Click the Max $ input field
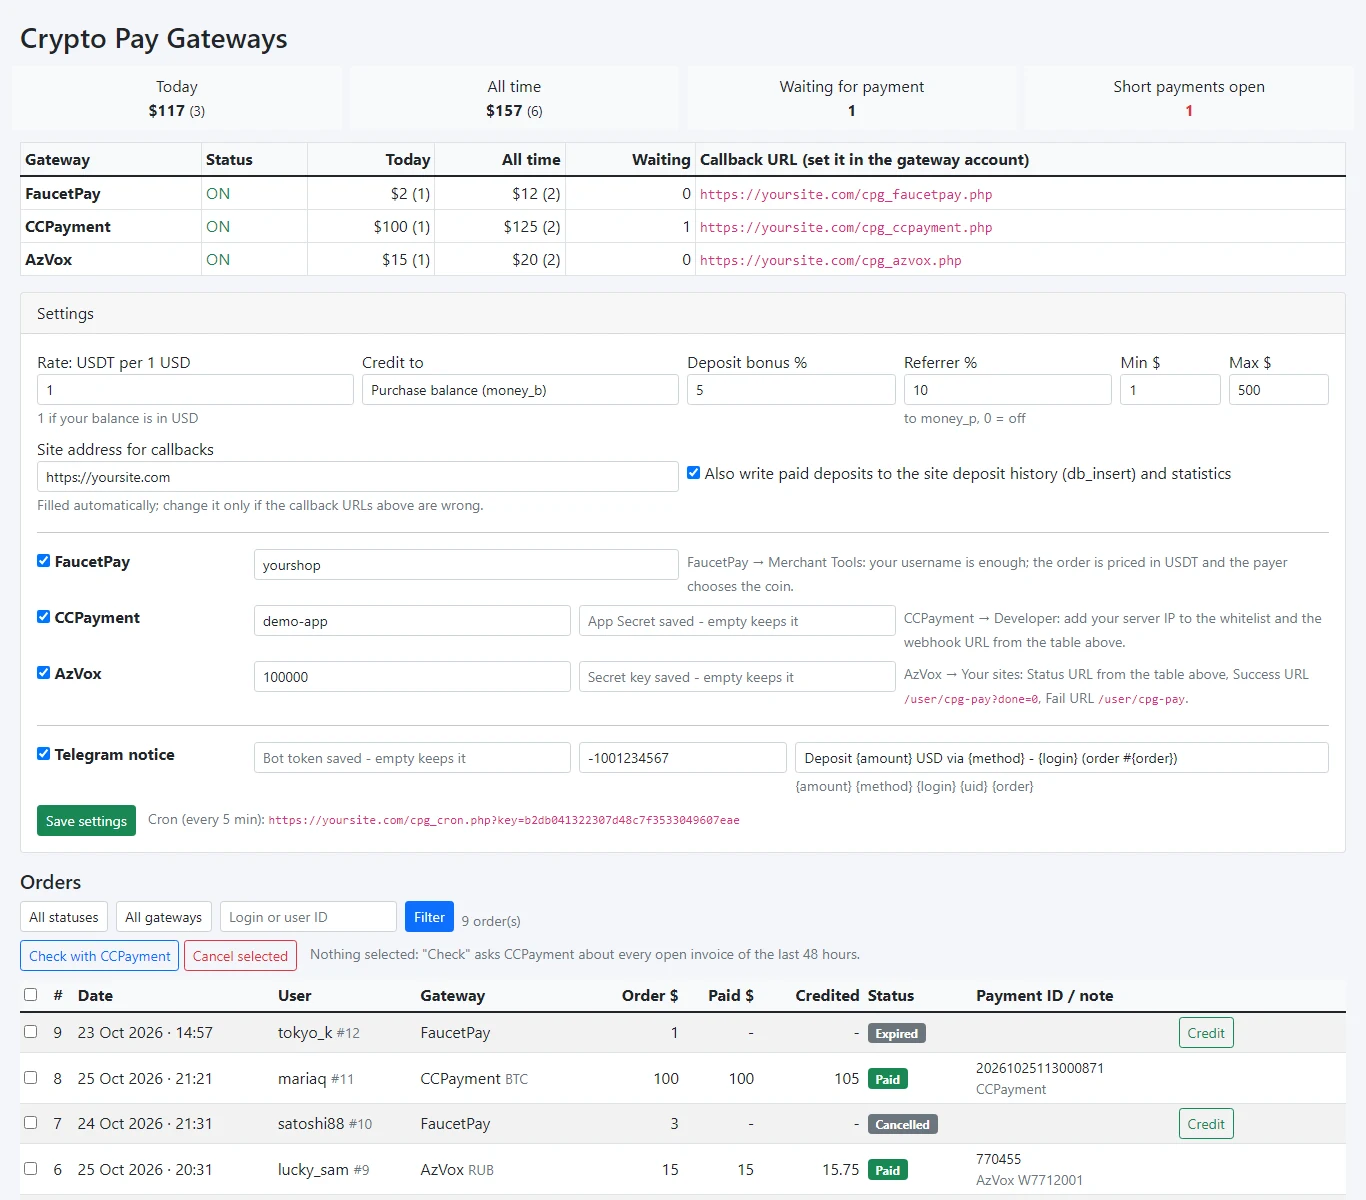Image resolution: width=1366 pixels, height=1200 pixels. point(1279,390)
